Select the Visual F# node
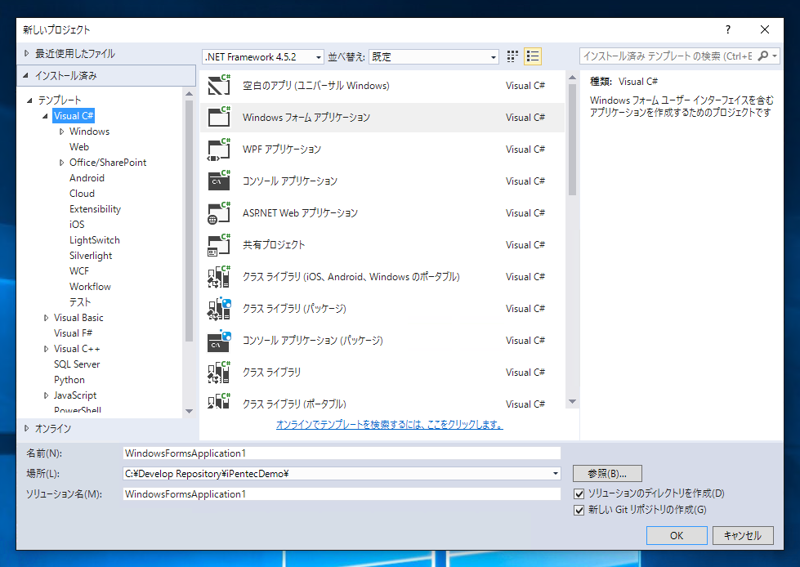Screen dimensions: 800x567 coord(73,333)
